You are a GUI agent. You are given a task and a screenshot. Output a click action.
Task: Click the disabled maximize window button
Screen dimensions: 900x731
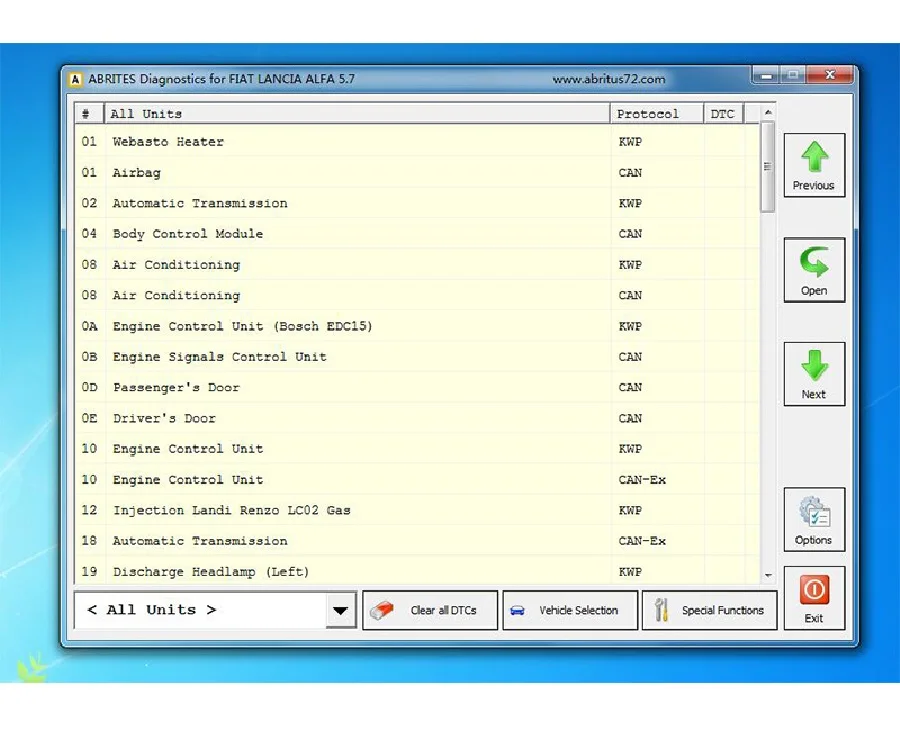793,75
